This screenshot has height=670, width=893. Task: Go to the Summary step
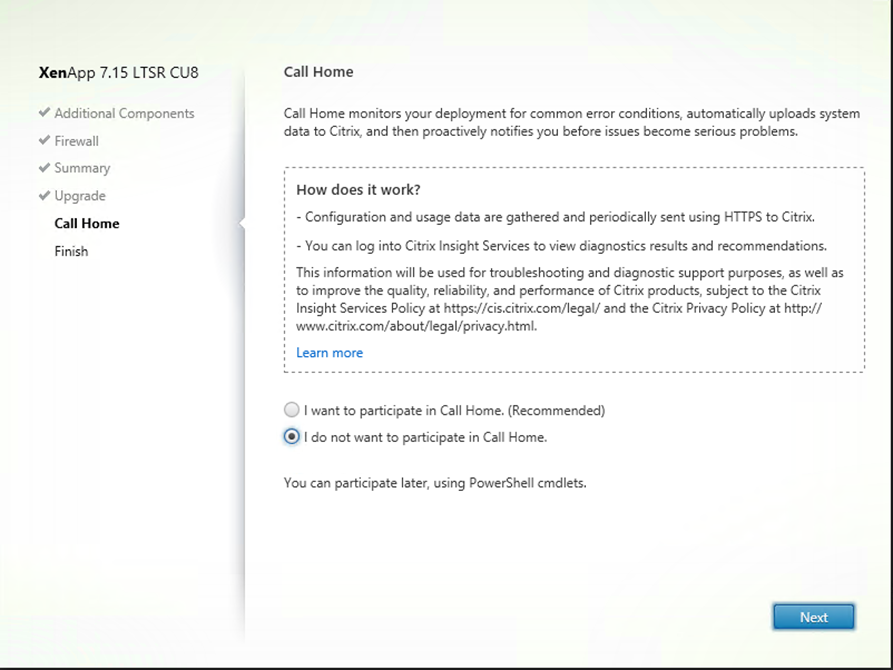coord(82,168)
